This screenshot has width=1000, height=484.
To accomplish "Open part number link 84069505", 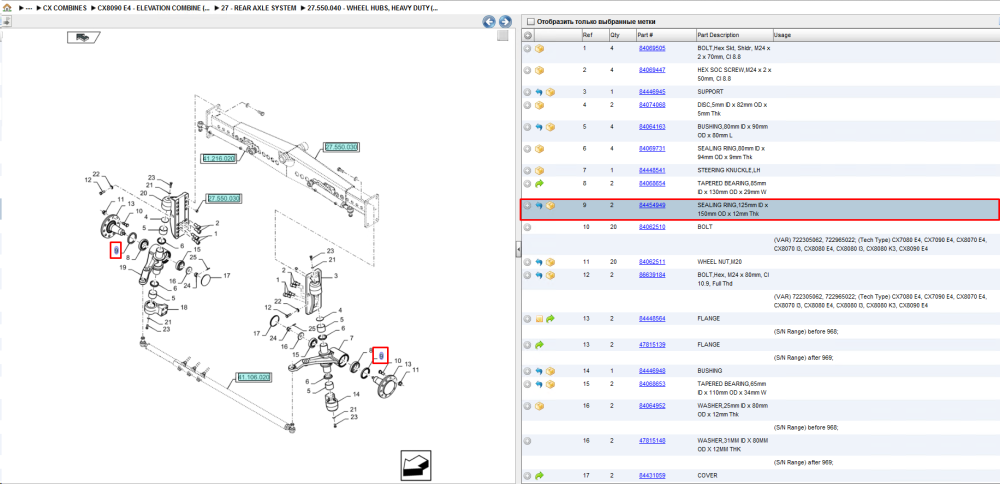I will pos(652,48).
